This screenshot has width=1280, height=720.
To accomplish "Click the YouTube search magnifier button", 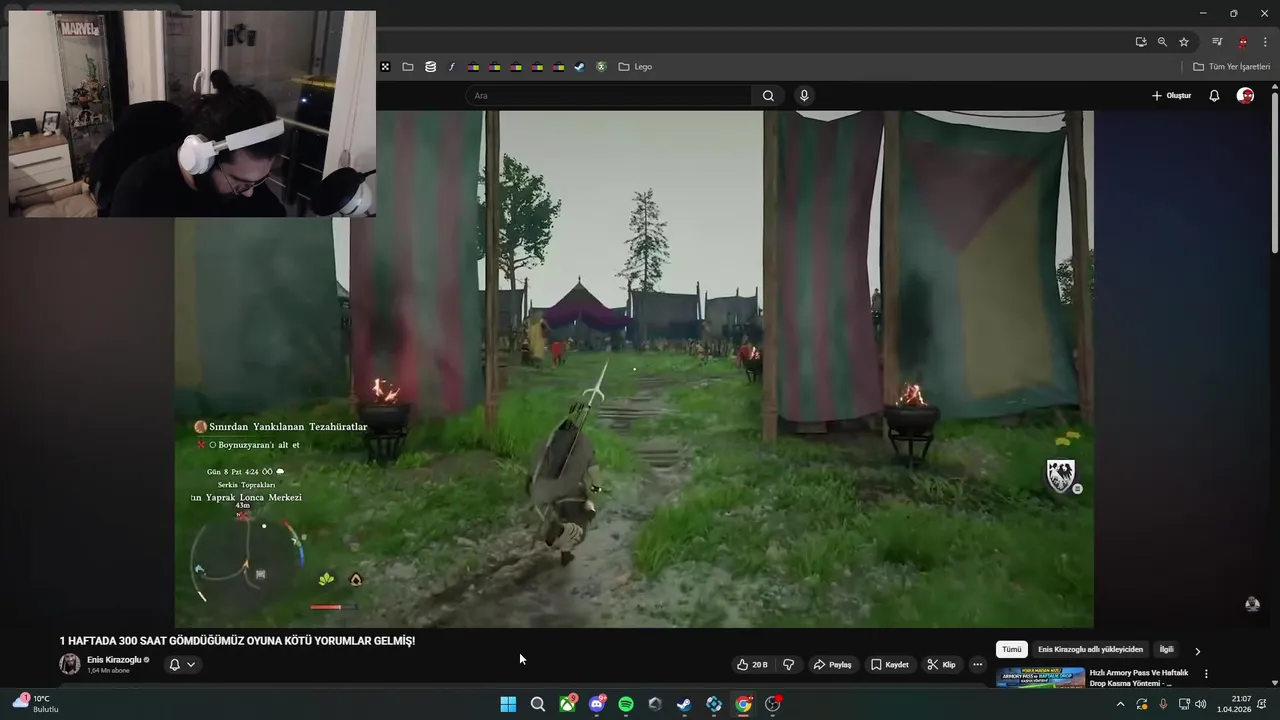I will [768, 96].
